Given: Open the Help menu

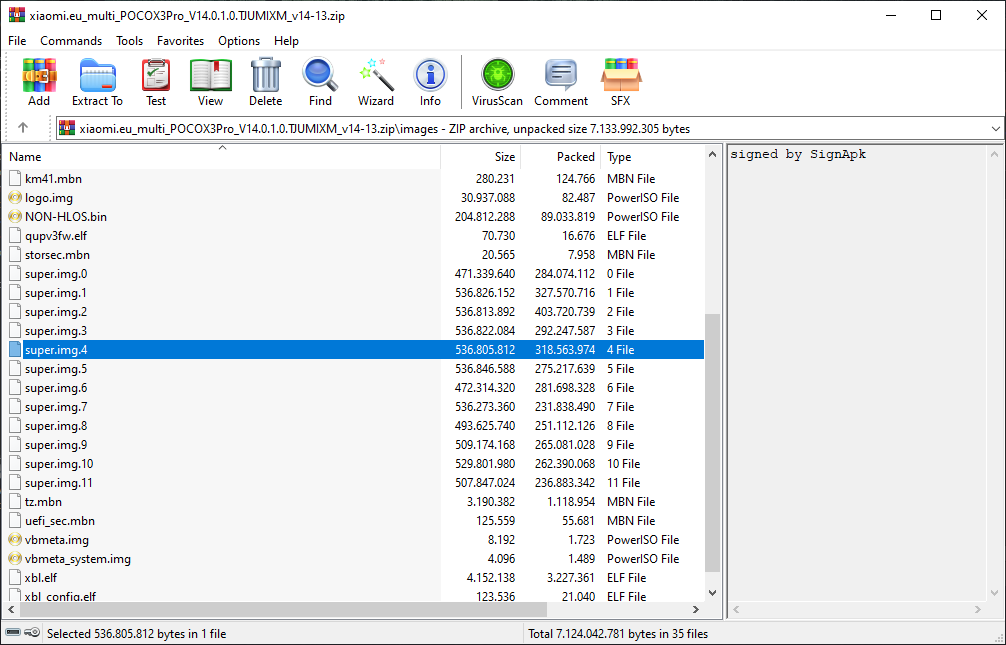Looking at the screenshot, I should (286, 40).
